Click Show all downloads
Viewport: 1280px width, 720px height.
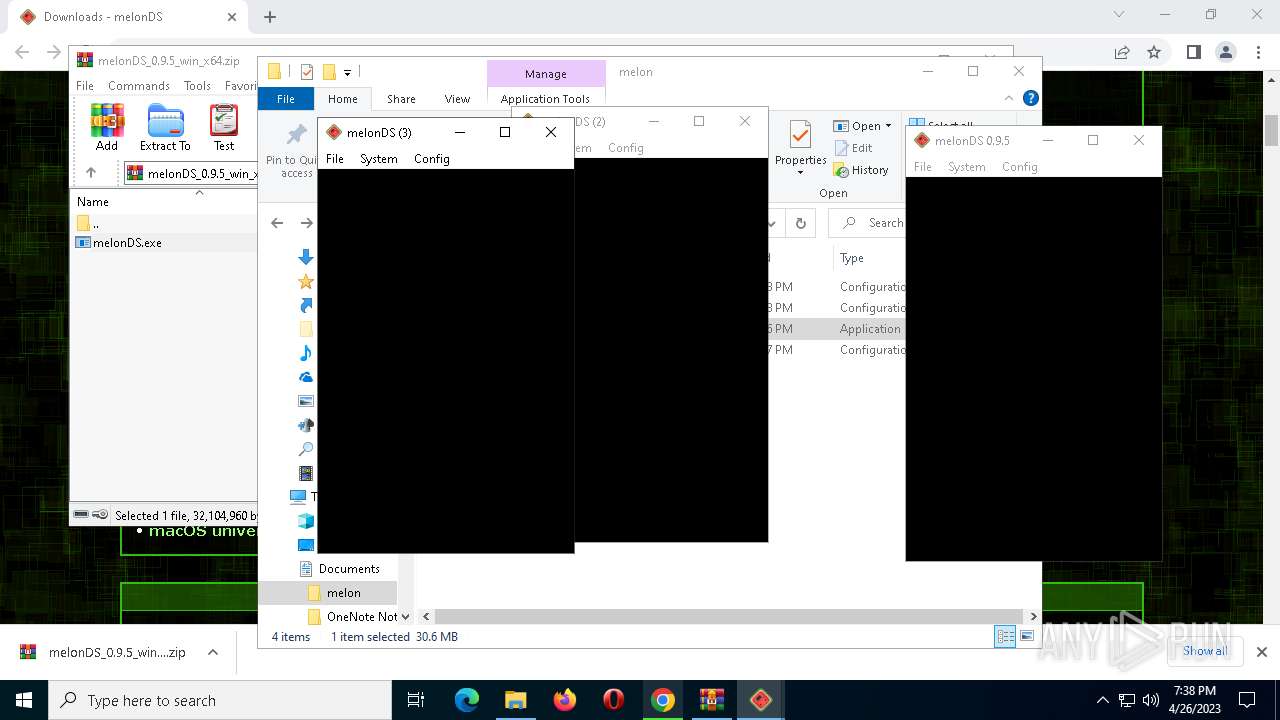coord(1205,651)
